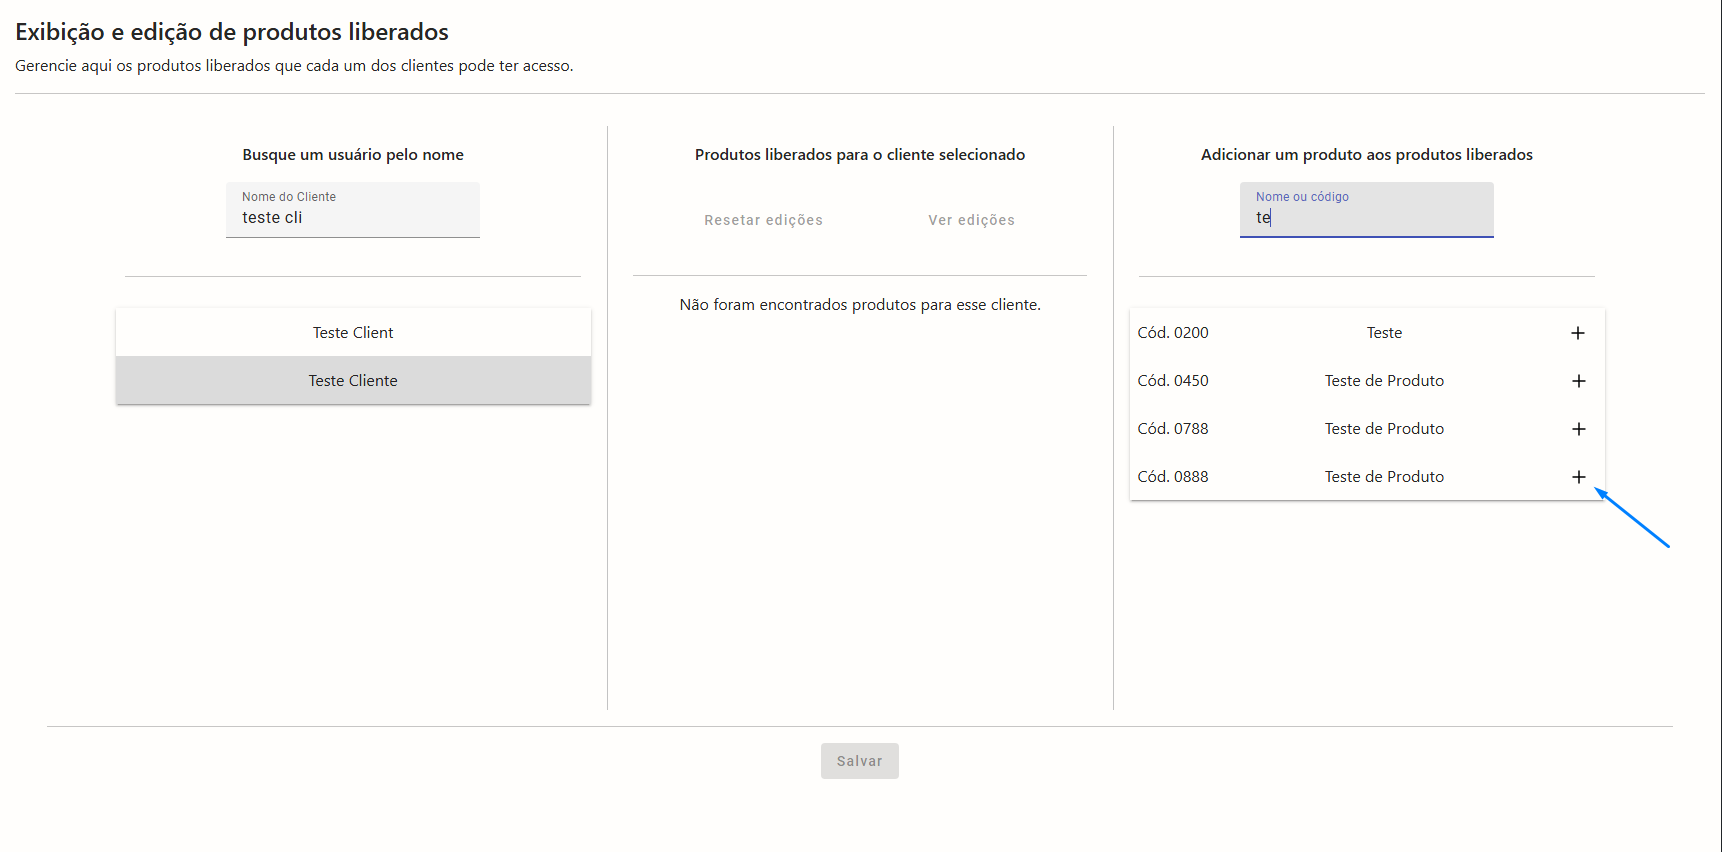Open Ver edições
This screenshot has height=852, width=1722.
point(971,220)
